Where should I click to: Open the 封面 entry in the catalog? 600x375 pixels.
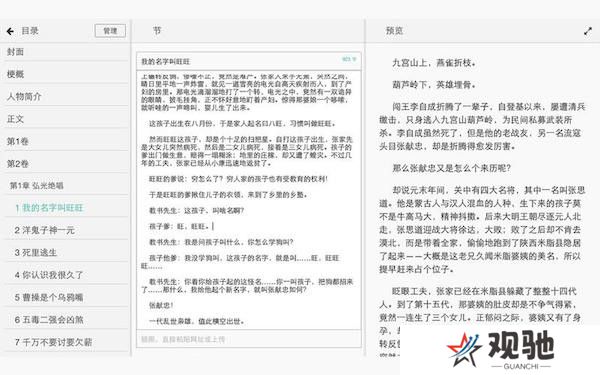coord(67,52)
